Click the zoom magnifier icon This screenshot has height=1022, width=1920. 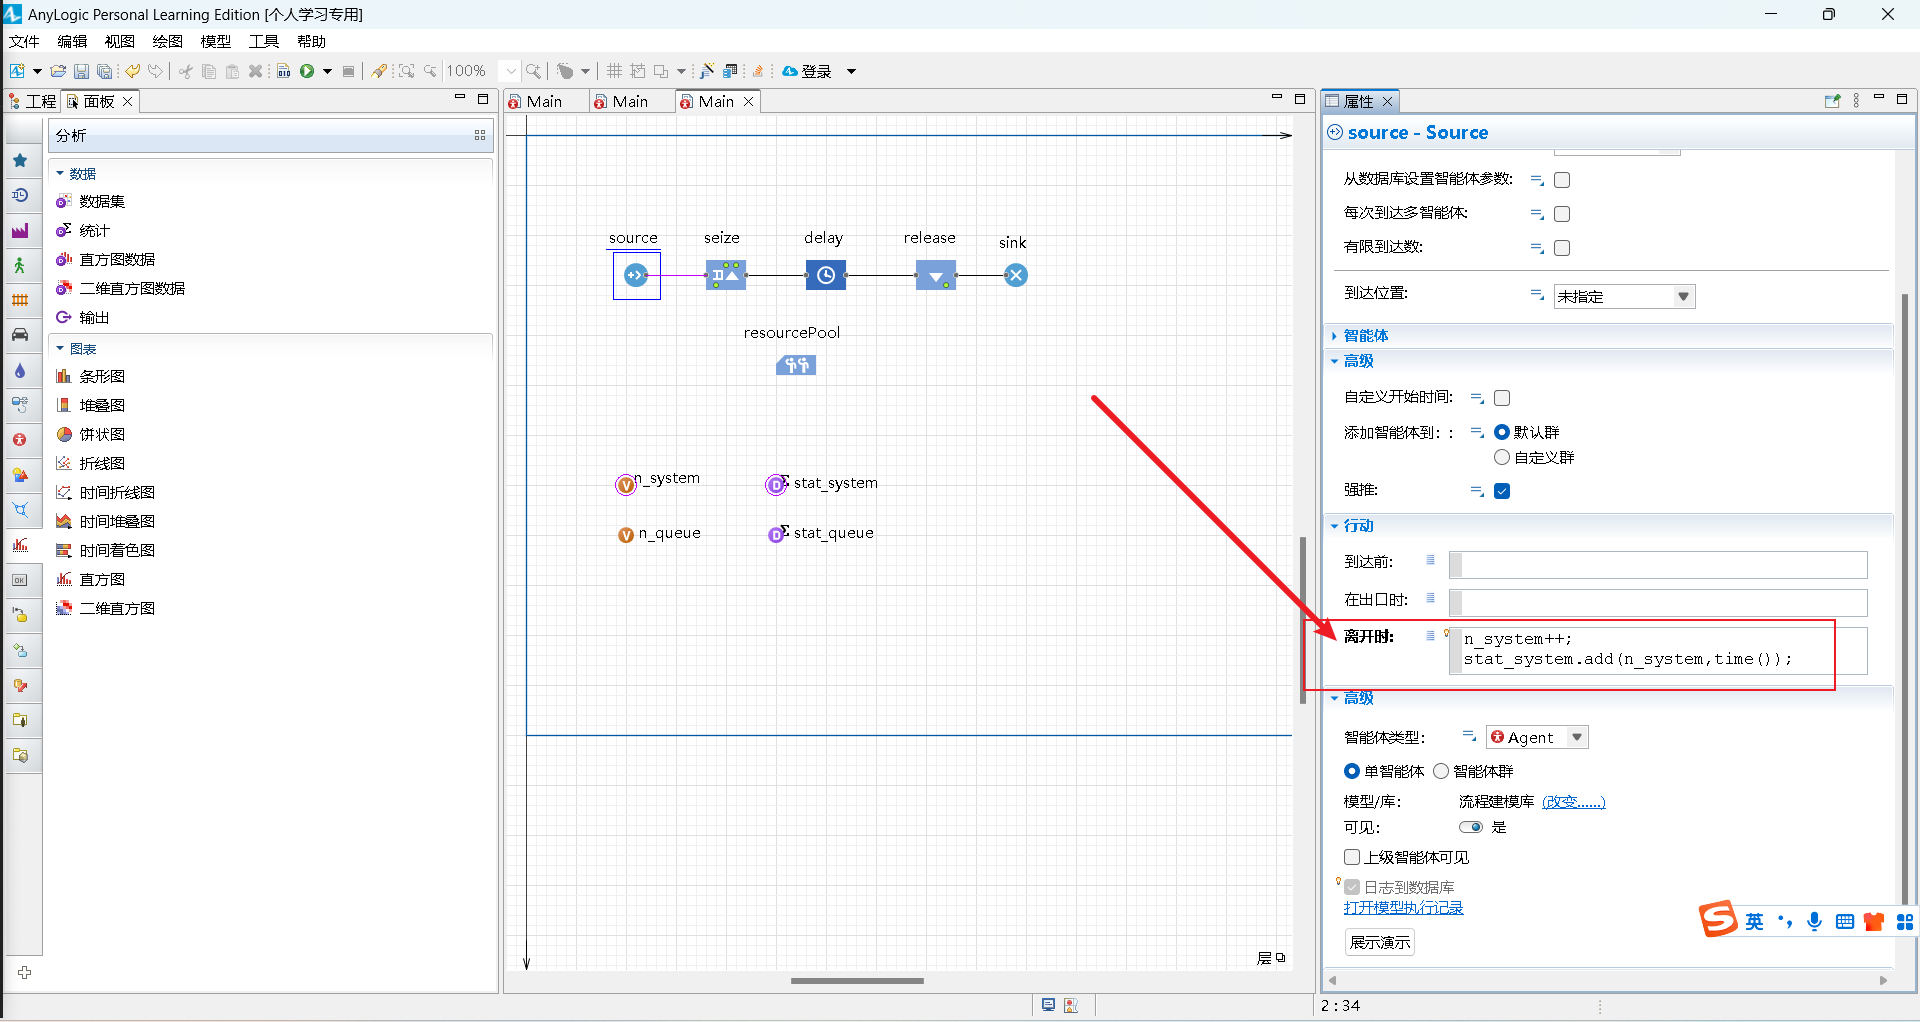534,71
